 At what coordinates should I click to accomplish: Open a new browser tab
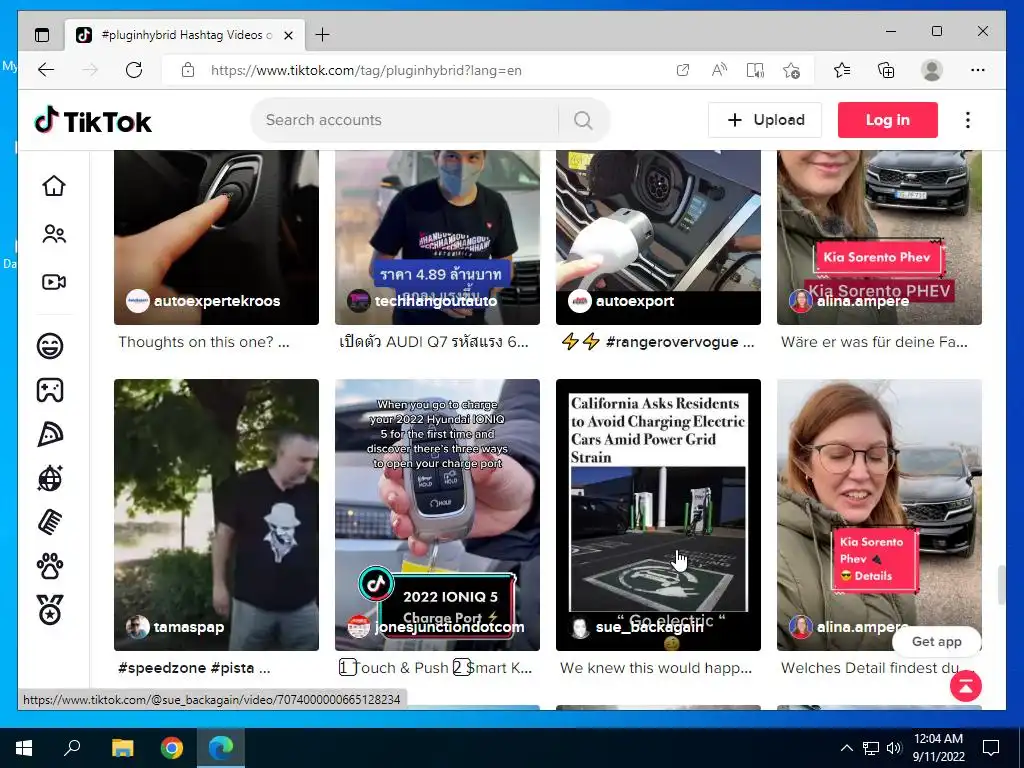tap(323, 35)
